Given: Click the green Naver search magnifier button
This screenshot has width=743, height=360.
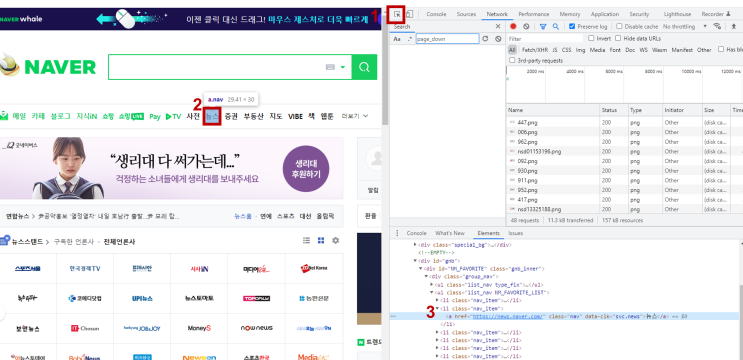Looking at the screenshot, I should point(364,67).
